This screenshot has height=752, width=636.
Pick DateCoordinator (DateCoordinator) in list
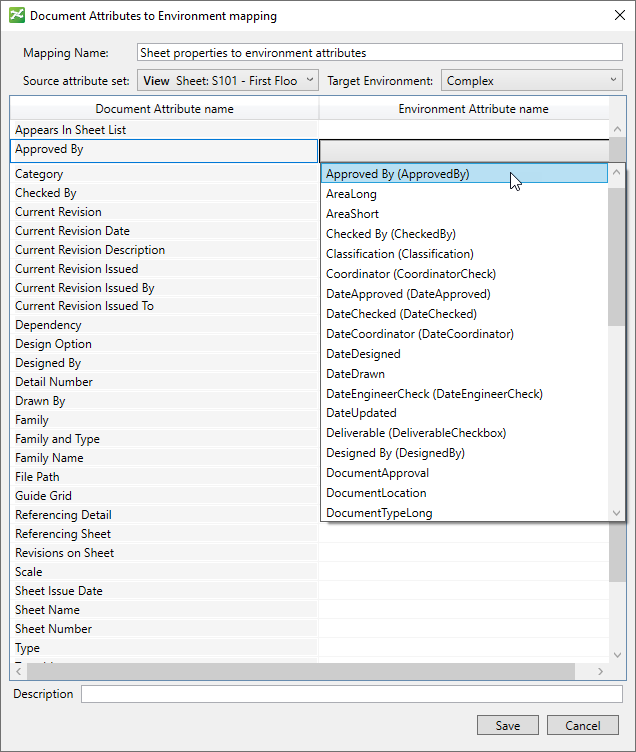pos(464,334)
